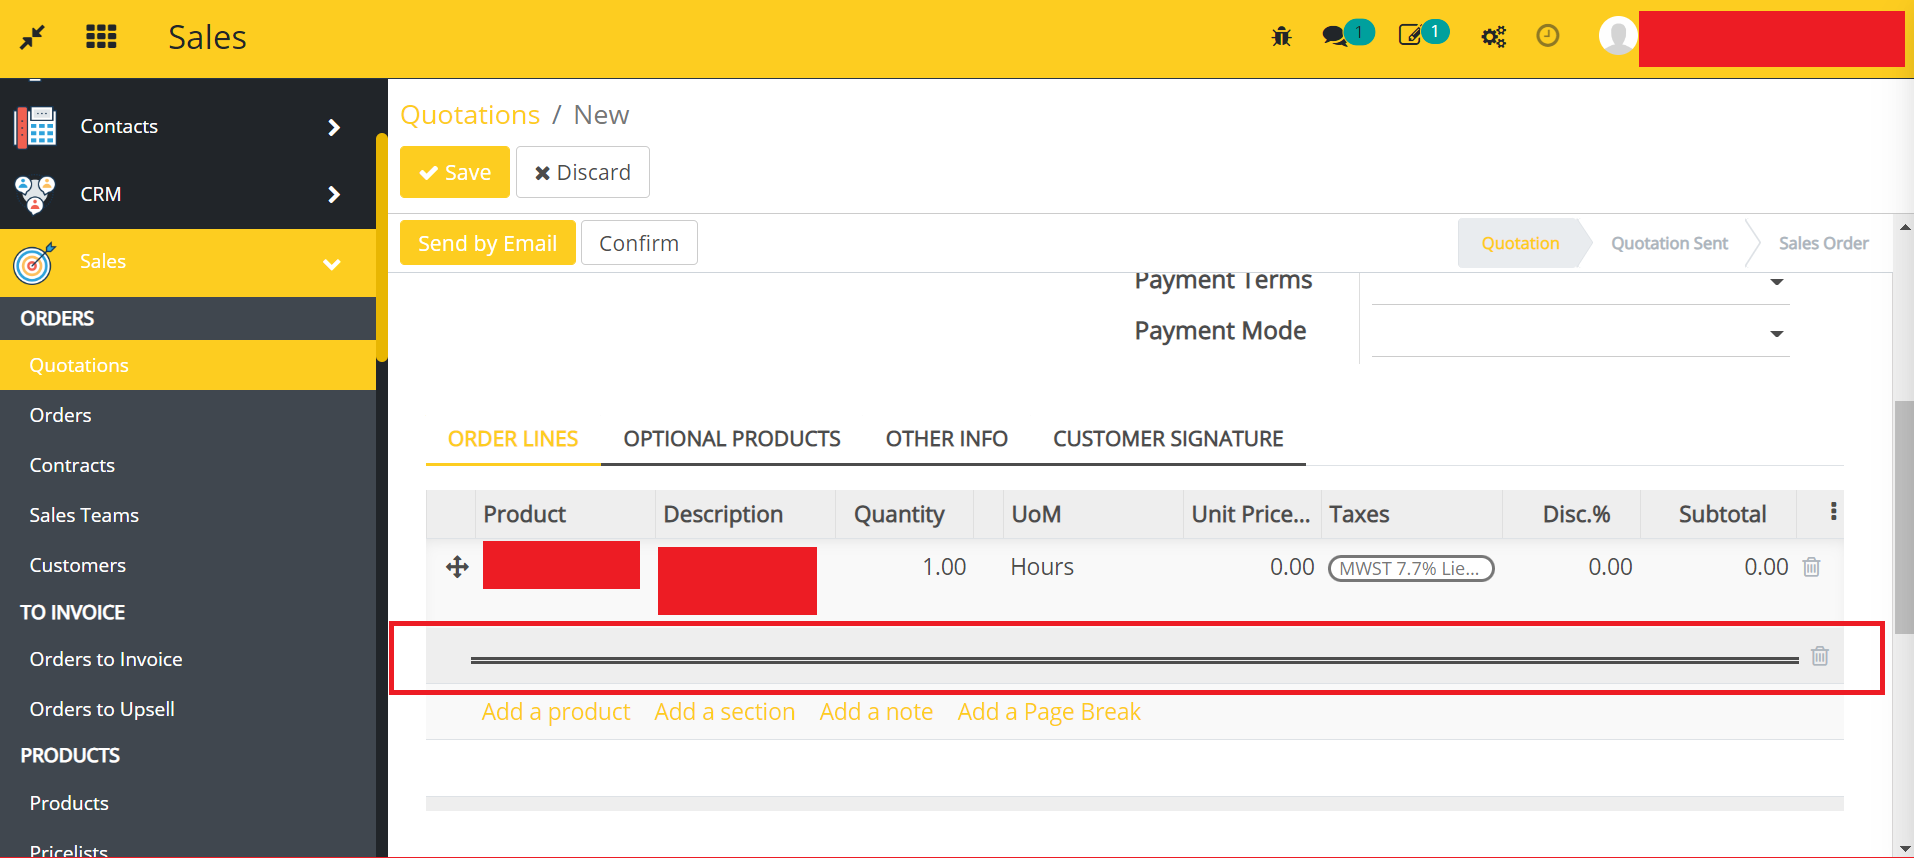Switch to the Optional Products tab
Image resolution: width=1914 pixels, height=858 pixels.
[731, 439]
